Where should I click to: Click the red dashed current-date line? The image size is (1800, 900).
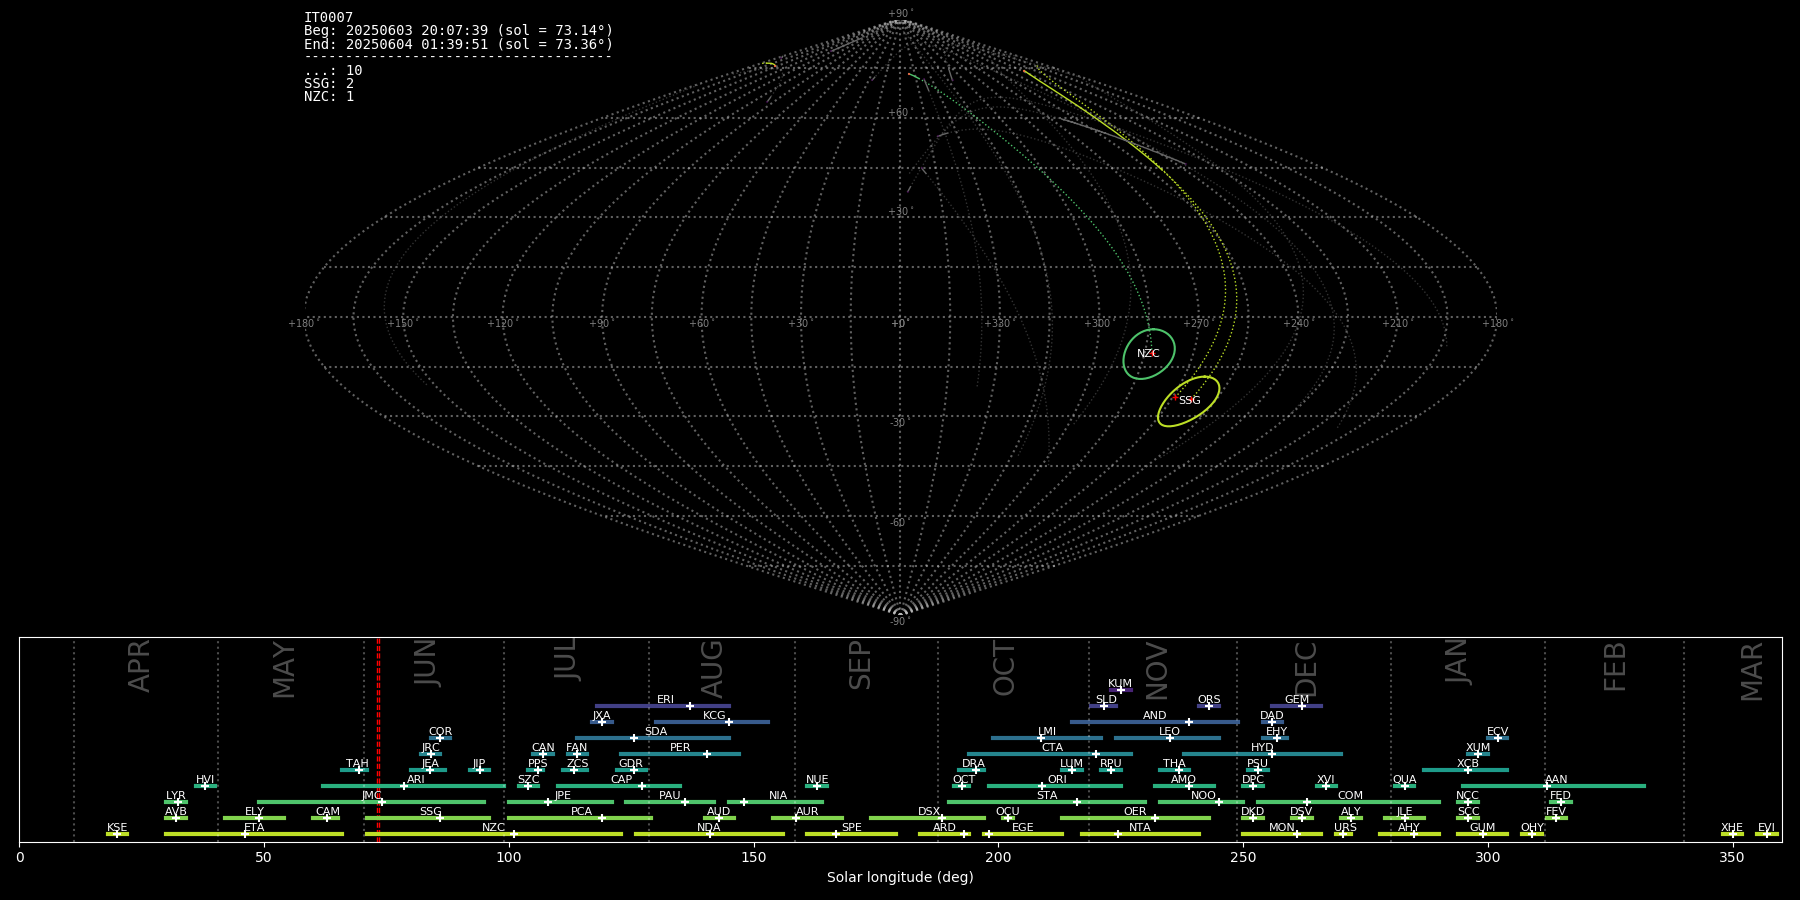pos(378,740)
